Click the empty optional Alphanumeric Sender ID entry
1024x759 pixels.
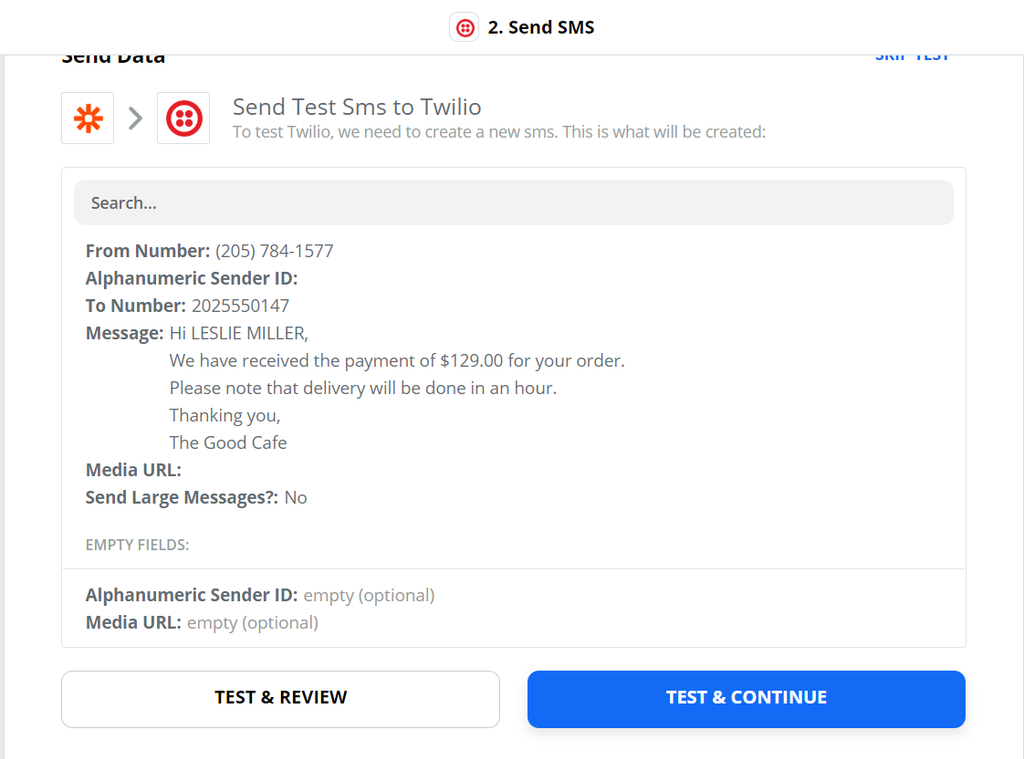[x=260, y=595]
